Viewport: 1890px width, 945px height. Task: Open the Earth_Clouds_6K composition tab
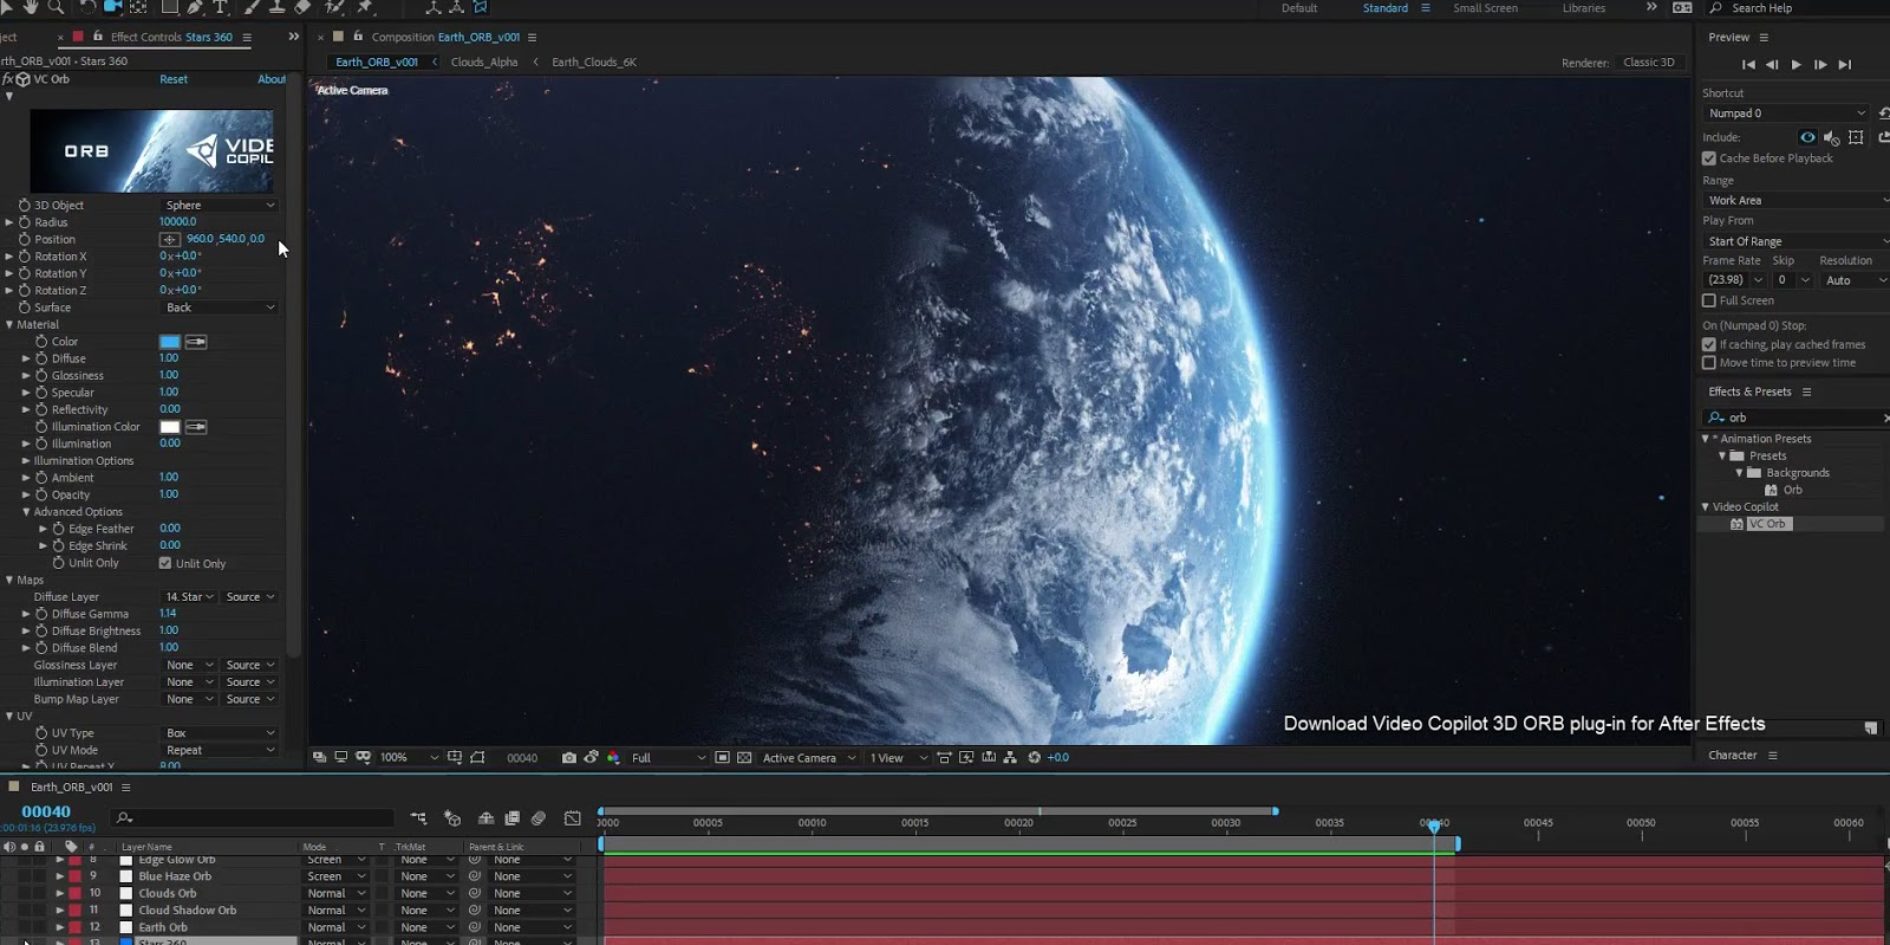point(594,62)
